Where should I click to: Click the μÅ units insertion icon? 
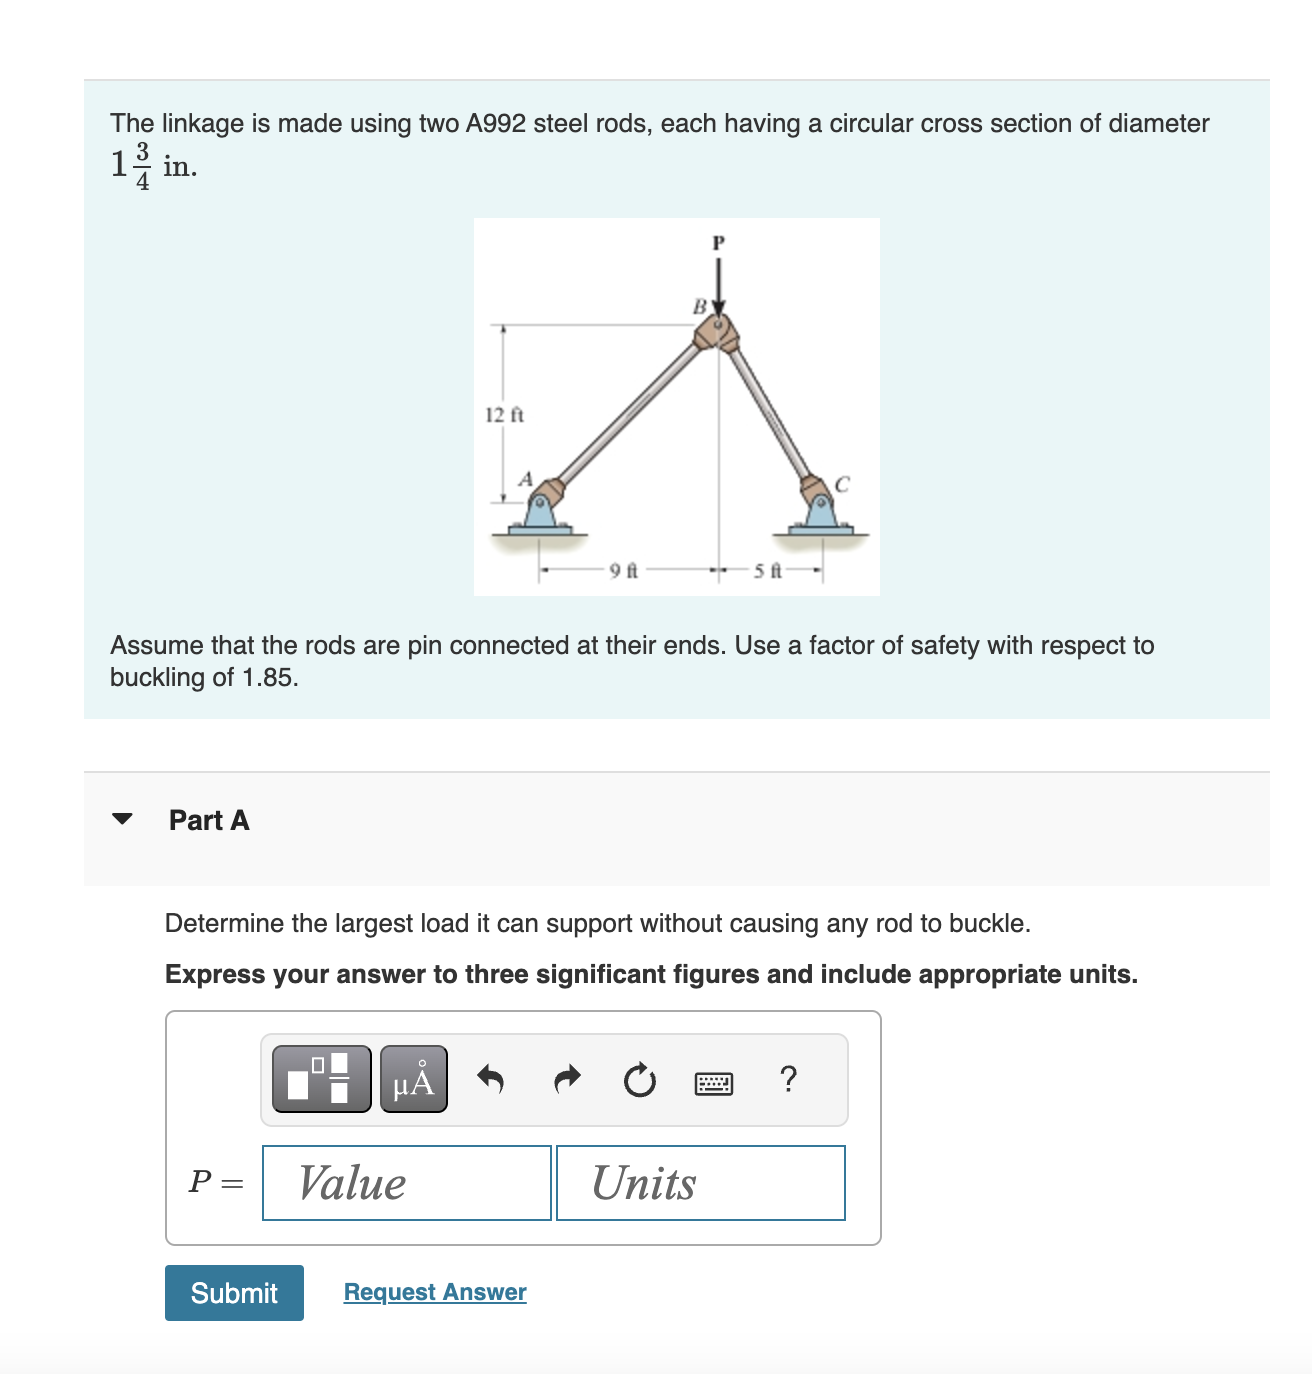(413, 1080)
